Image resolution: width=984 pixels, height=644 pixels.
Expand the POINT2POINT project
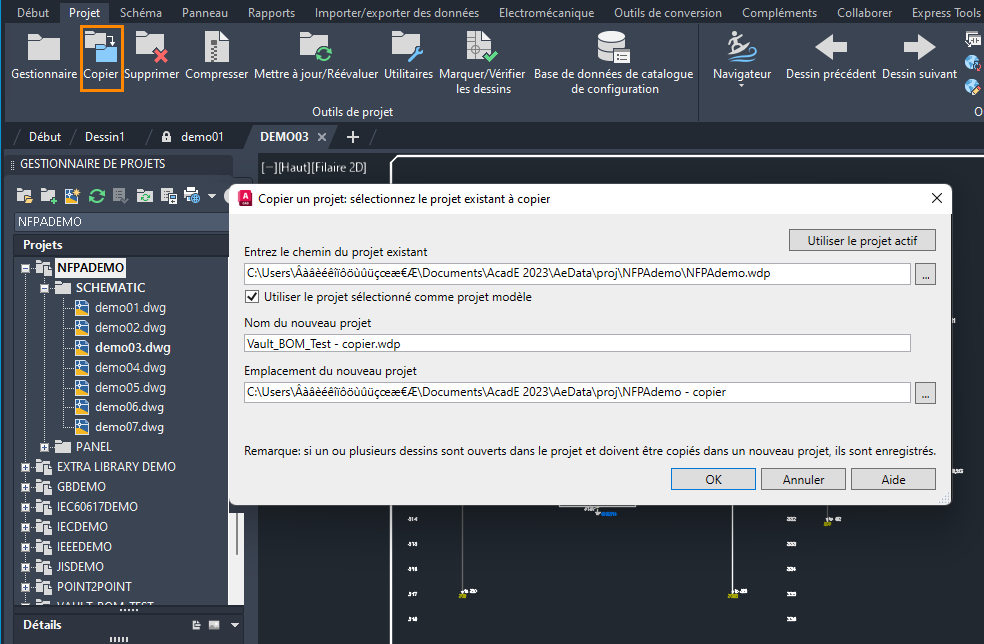tap(25, 588)
